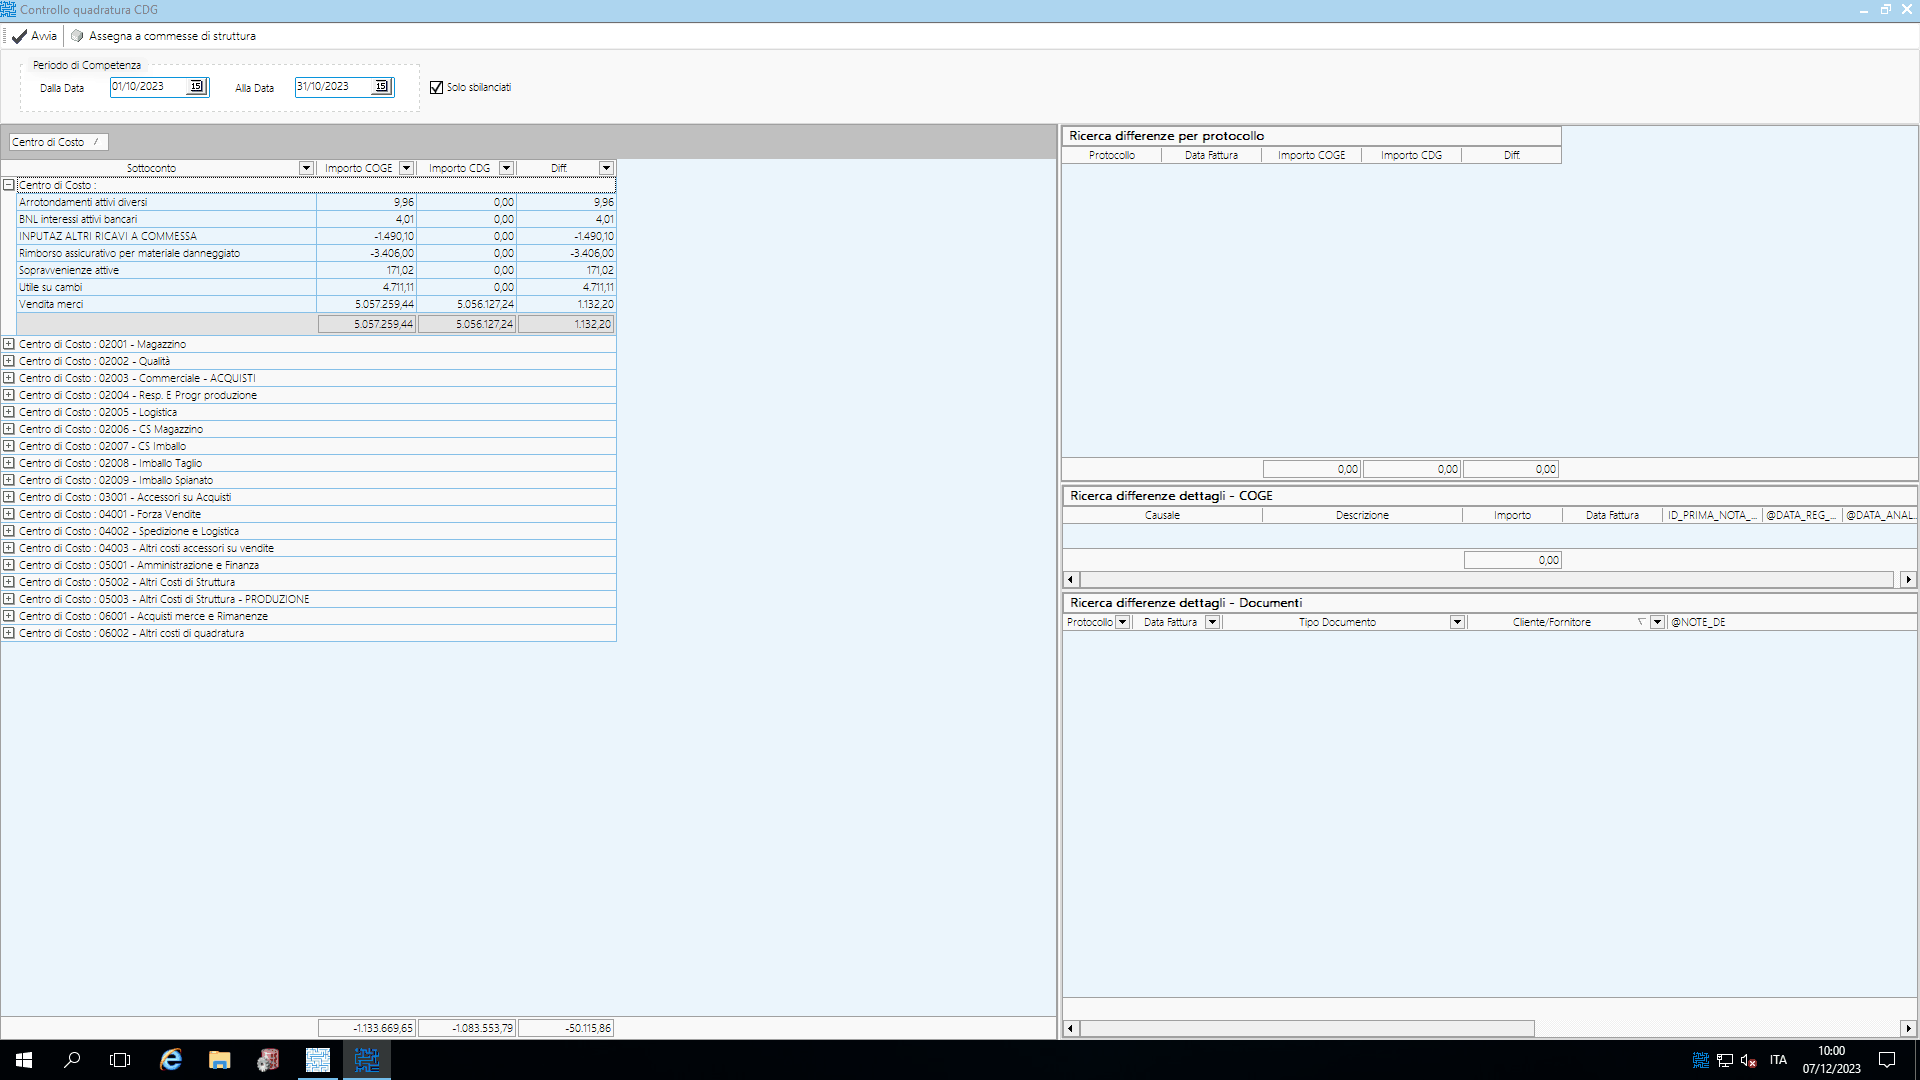Expand 02007 CS Imballo group
1920x1080 pixels.
pos(8,446)
